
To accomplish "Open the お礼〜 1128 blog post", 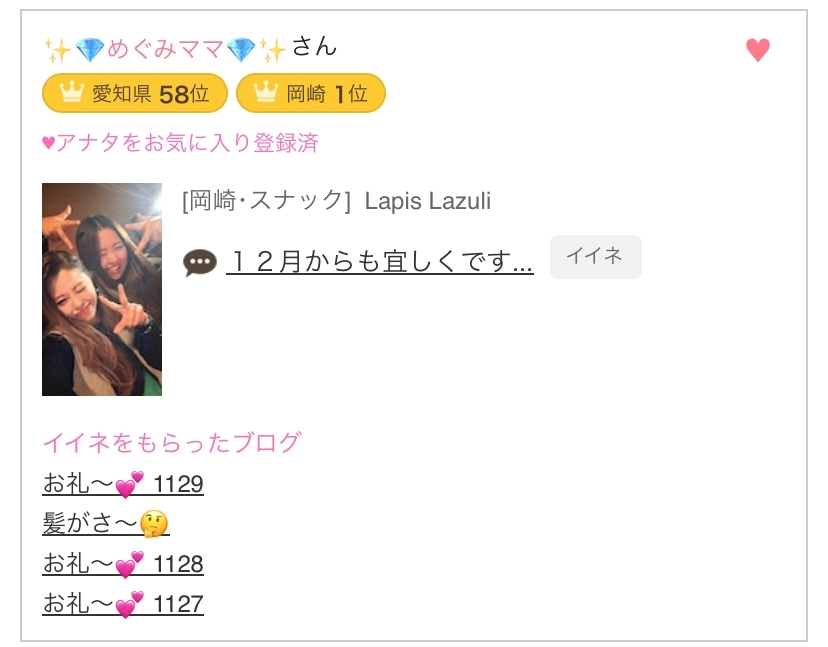I will click(x=123, y=564).
